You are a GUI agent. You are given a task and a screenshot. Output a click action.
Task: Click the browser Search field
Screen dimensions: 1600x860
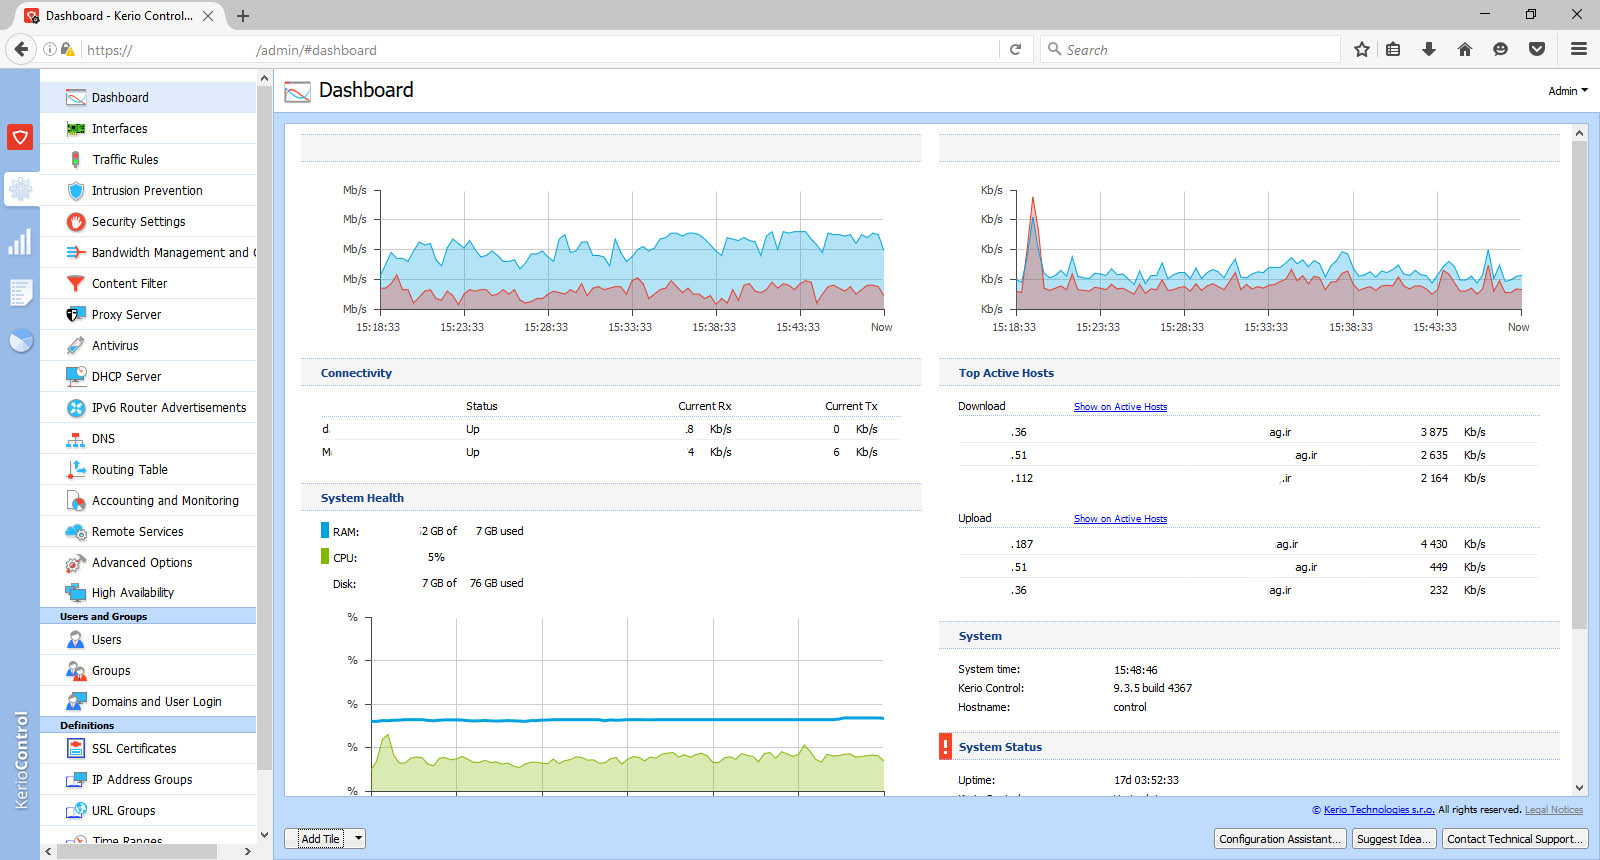point(1190,49)
